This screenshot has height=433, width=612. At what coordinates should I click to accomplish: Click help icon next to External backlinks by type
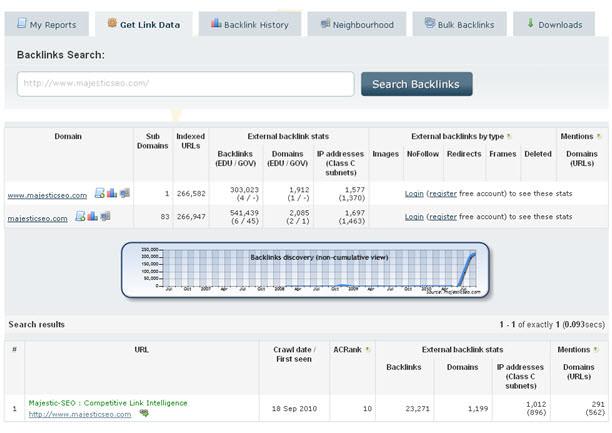pos(509,136)
